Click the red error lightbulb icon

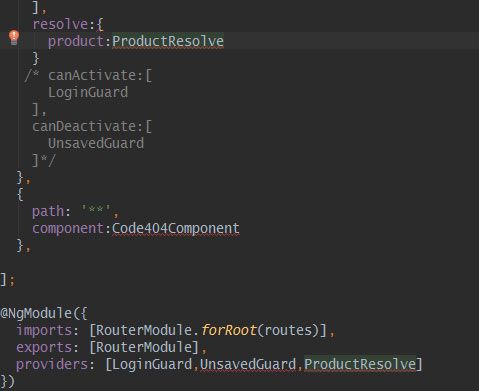point(14,37)
